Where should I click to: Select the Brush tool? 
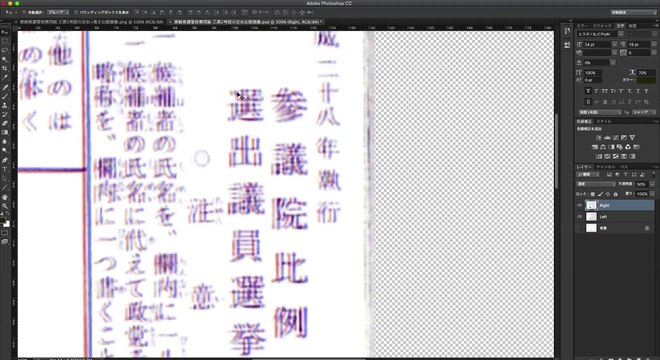point(4,96)
